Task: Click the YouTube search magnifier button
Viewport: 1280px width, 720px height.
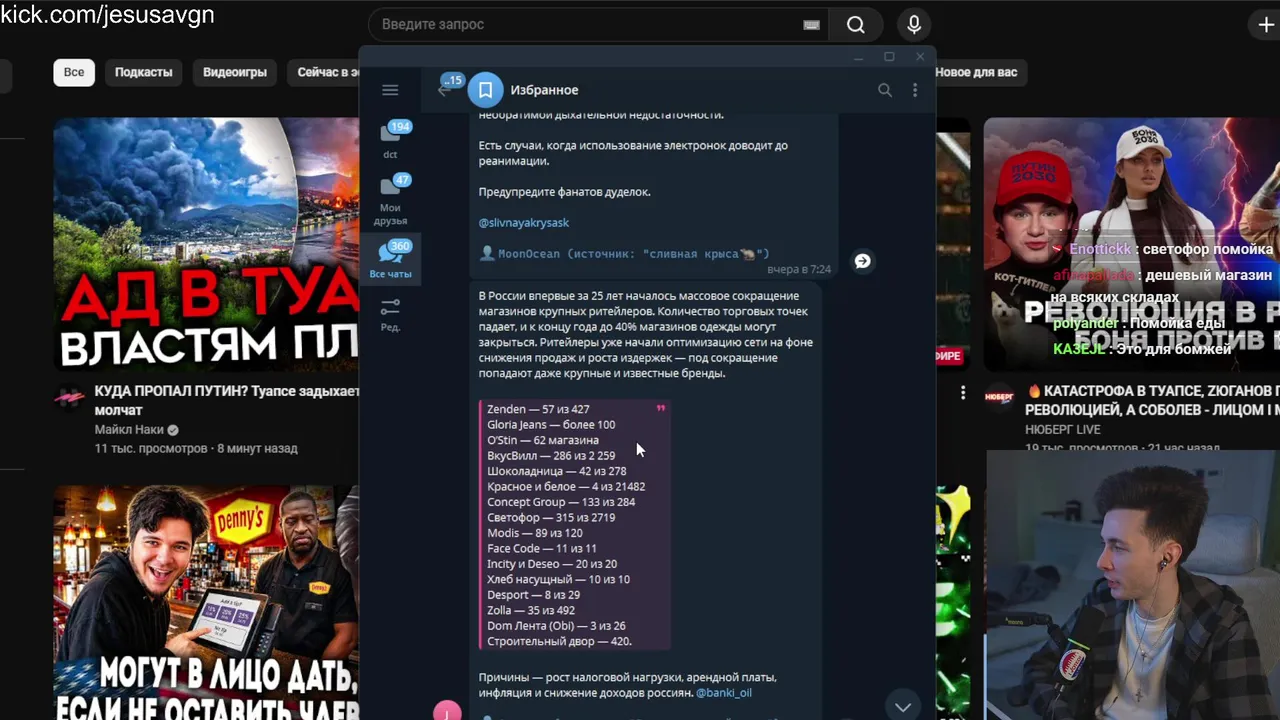Action: click(x=855, y=25)
